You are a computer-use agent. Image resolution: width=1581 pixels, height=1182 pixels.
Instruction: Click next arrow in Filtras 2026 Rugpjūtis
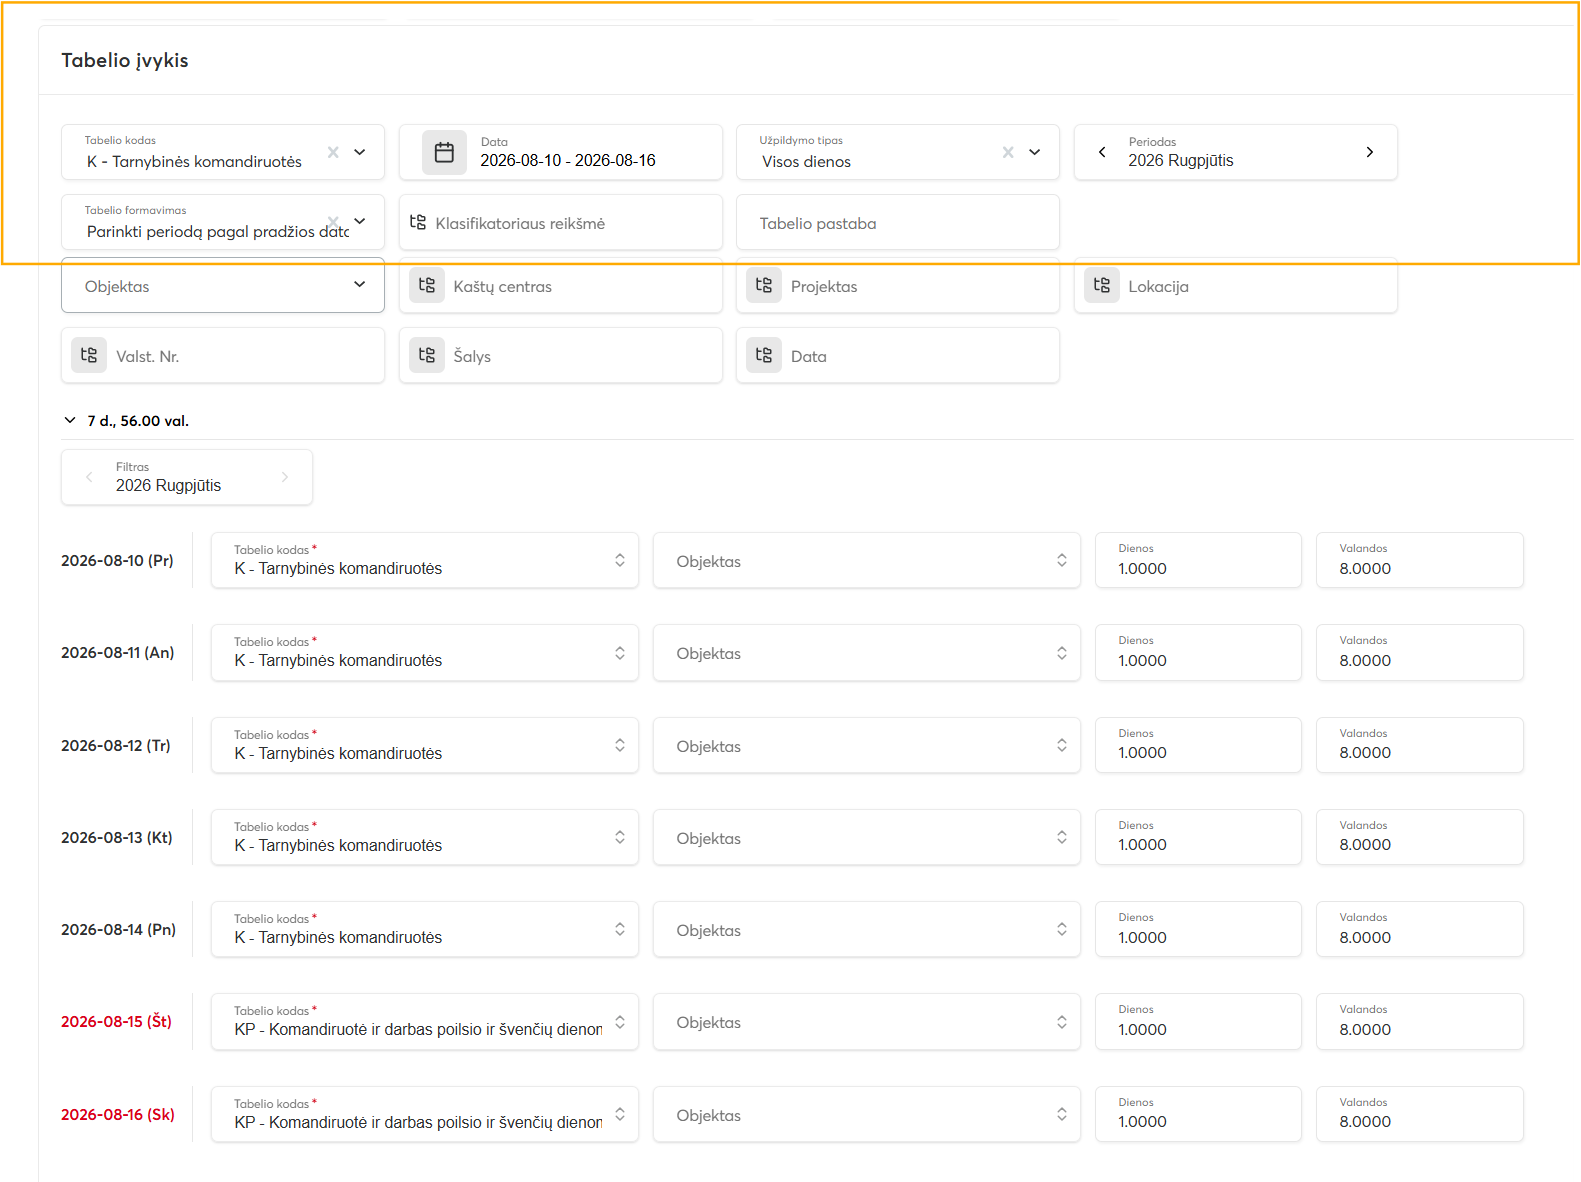click(285, 477)
